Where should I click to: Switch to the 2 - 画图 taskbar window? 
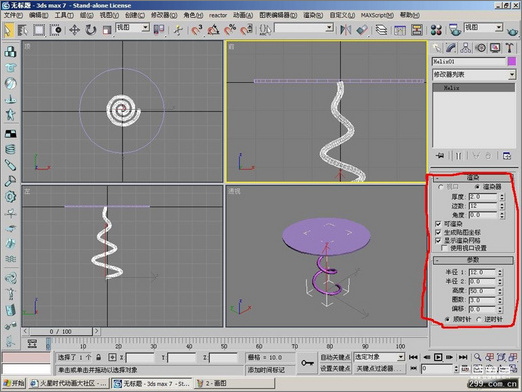click(235, 383)
